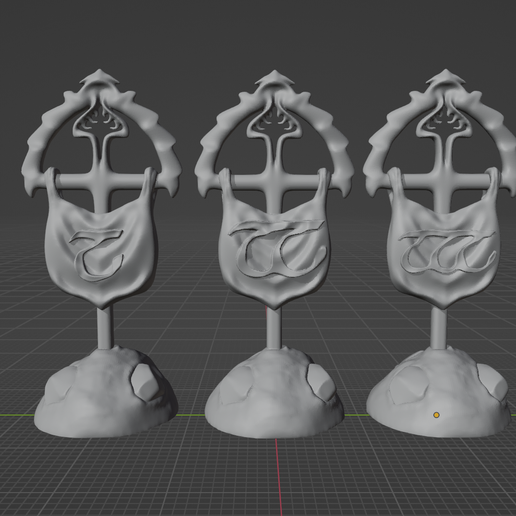Click the red axis line on the grid floor
The height and width of the screenshot is (516, 516).
point(279,477)
